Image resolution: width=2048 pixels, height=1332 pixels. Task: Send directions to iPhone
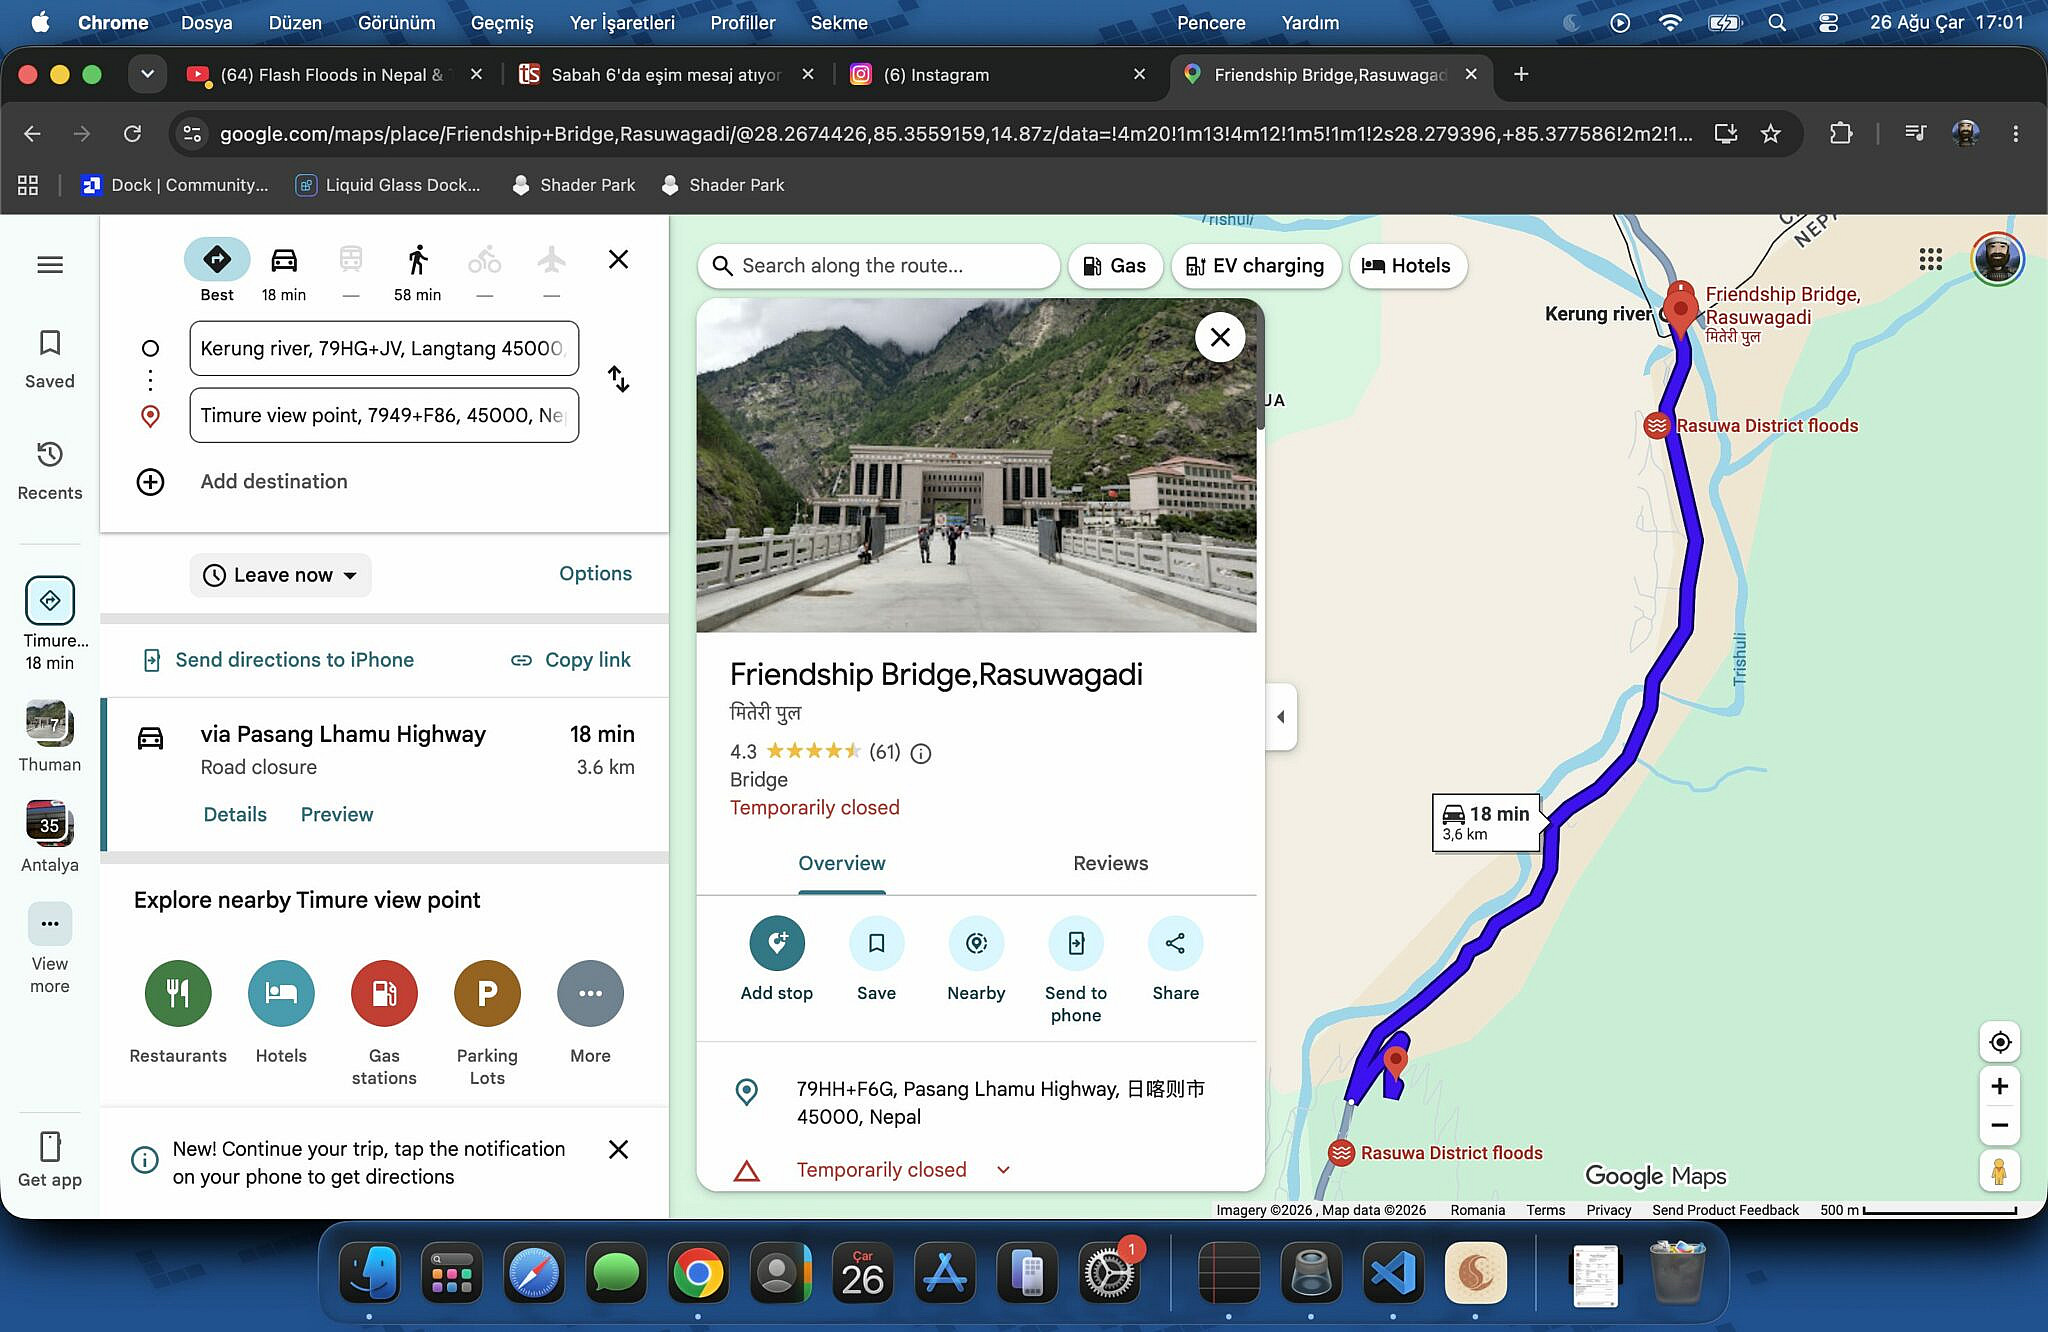coord(279,660)
